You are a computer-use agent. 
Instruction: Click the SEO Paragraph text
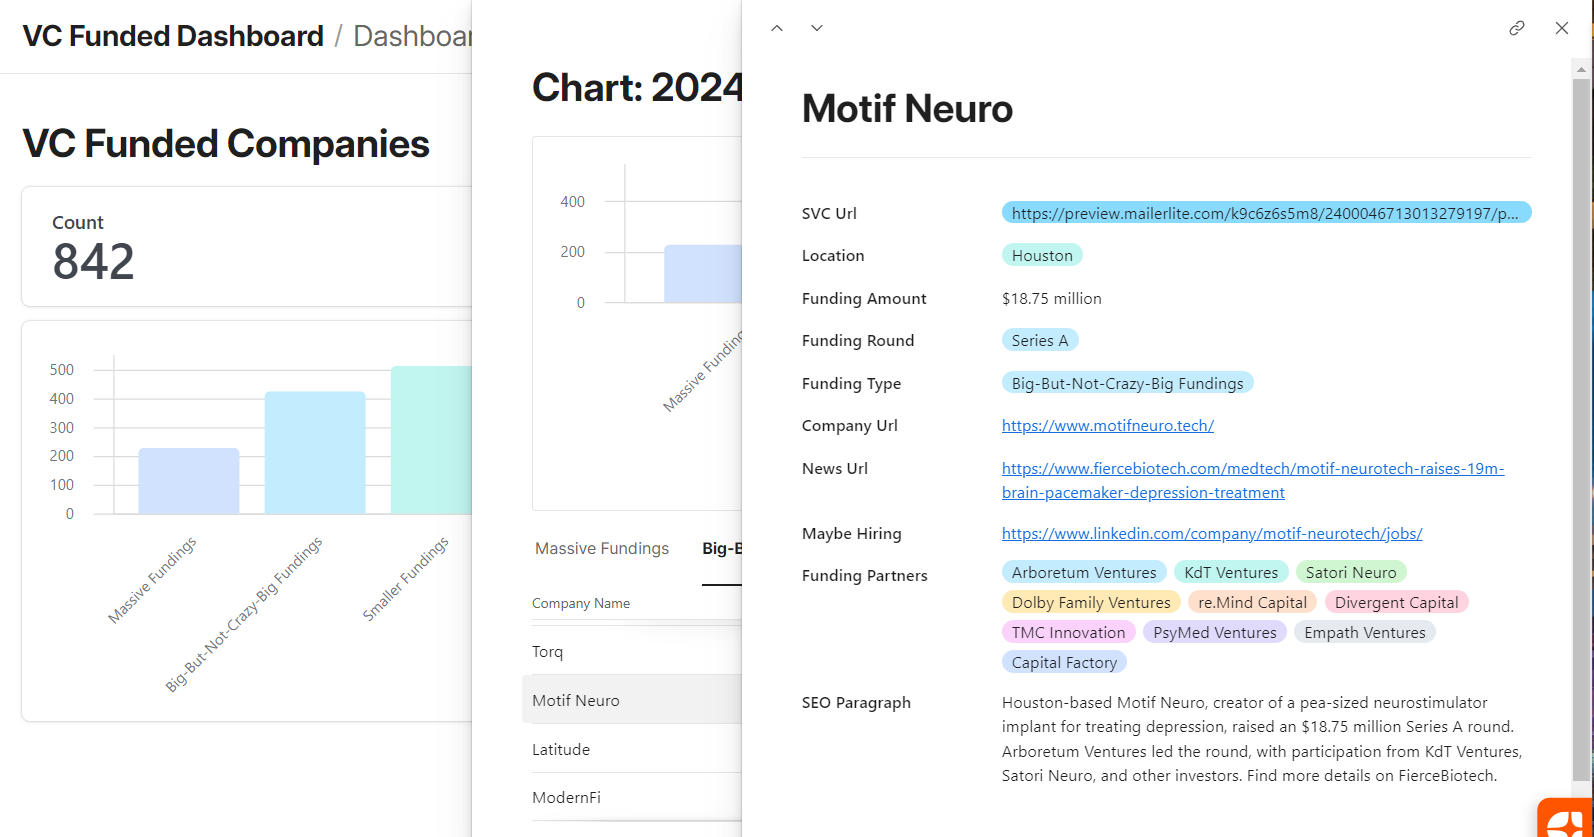pos(1262,739)
